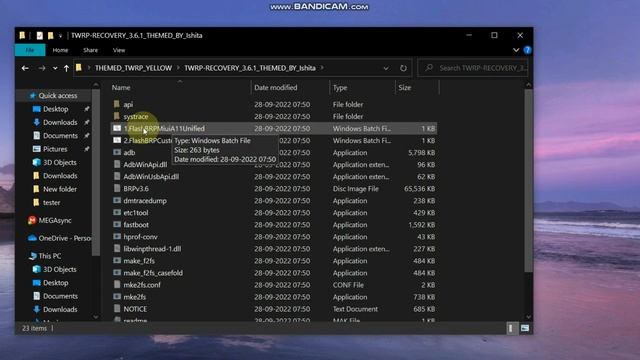Select the make_f2fs application icon
Viewport: 640px width, 360px height.
click(x=117, y=261)
